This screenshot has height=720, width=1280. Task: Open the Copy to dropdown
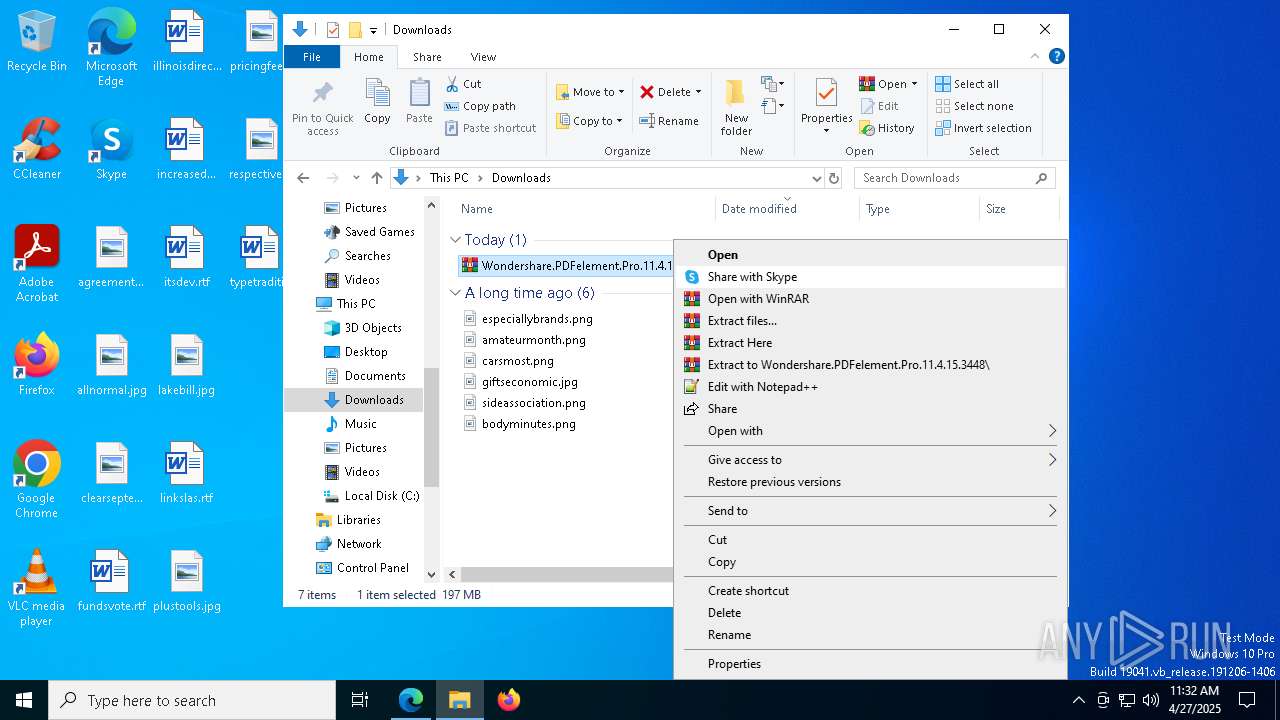(x=589, y=121)
